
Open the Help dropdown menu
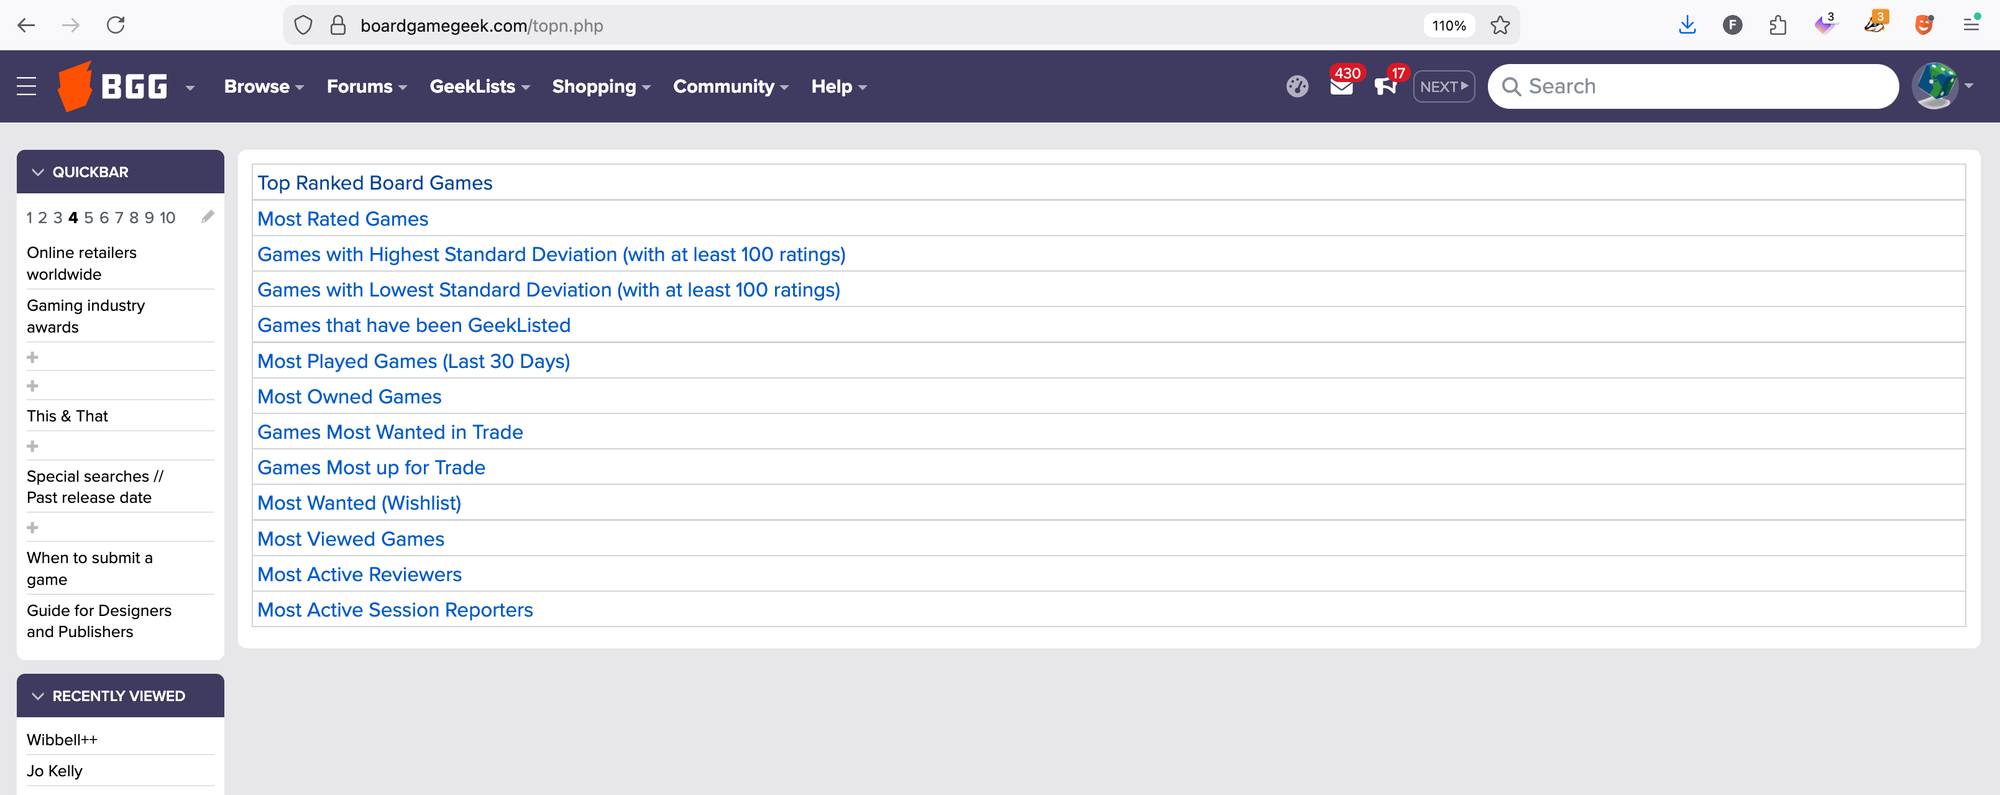click(839, 86)
